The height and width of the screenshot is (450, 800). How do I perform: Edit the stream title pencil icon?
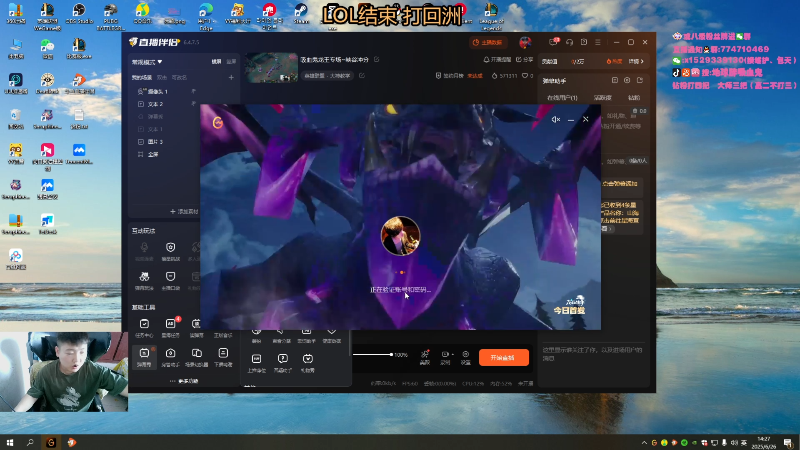click(x=377, y=60)
